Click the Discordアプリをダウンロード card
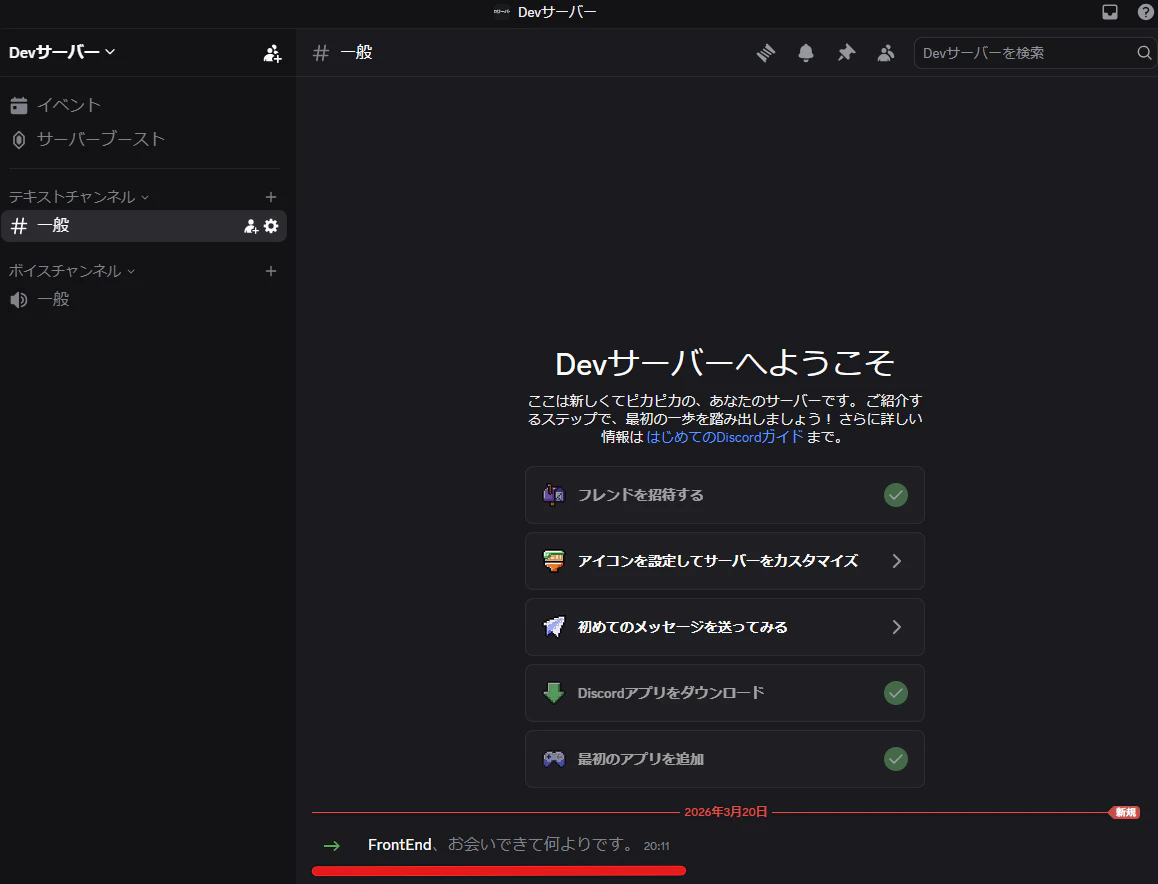Image resolution: width=1158 pixels, height=884 pixels. click(724, 693)
